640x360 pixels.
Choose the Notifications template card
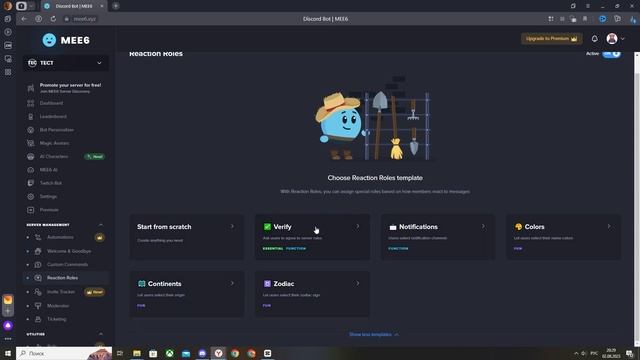pos(438,237)
